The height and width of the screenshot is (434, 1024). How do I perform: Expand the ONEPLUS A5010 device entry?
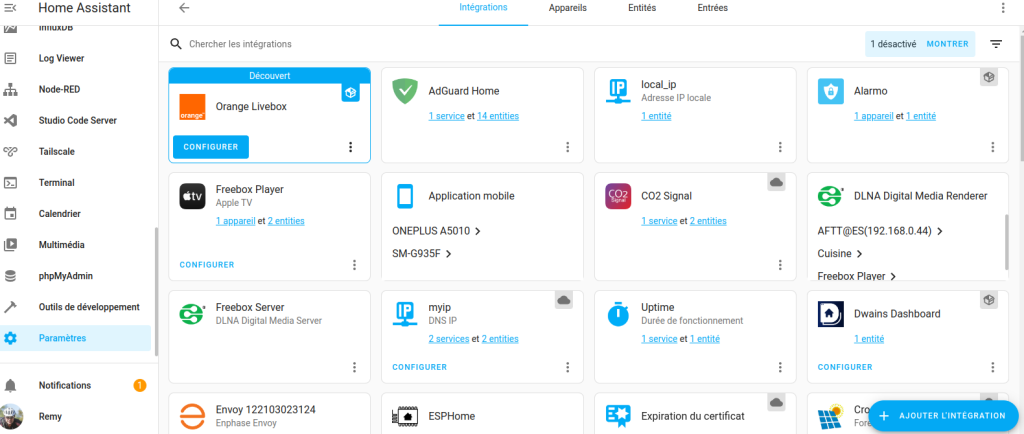[436, 231]
